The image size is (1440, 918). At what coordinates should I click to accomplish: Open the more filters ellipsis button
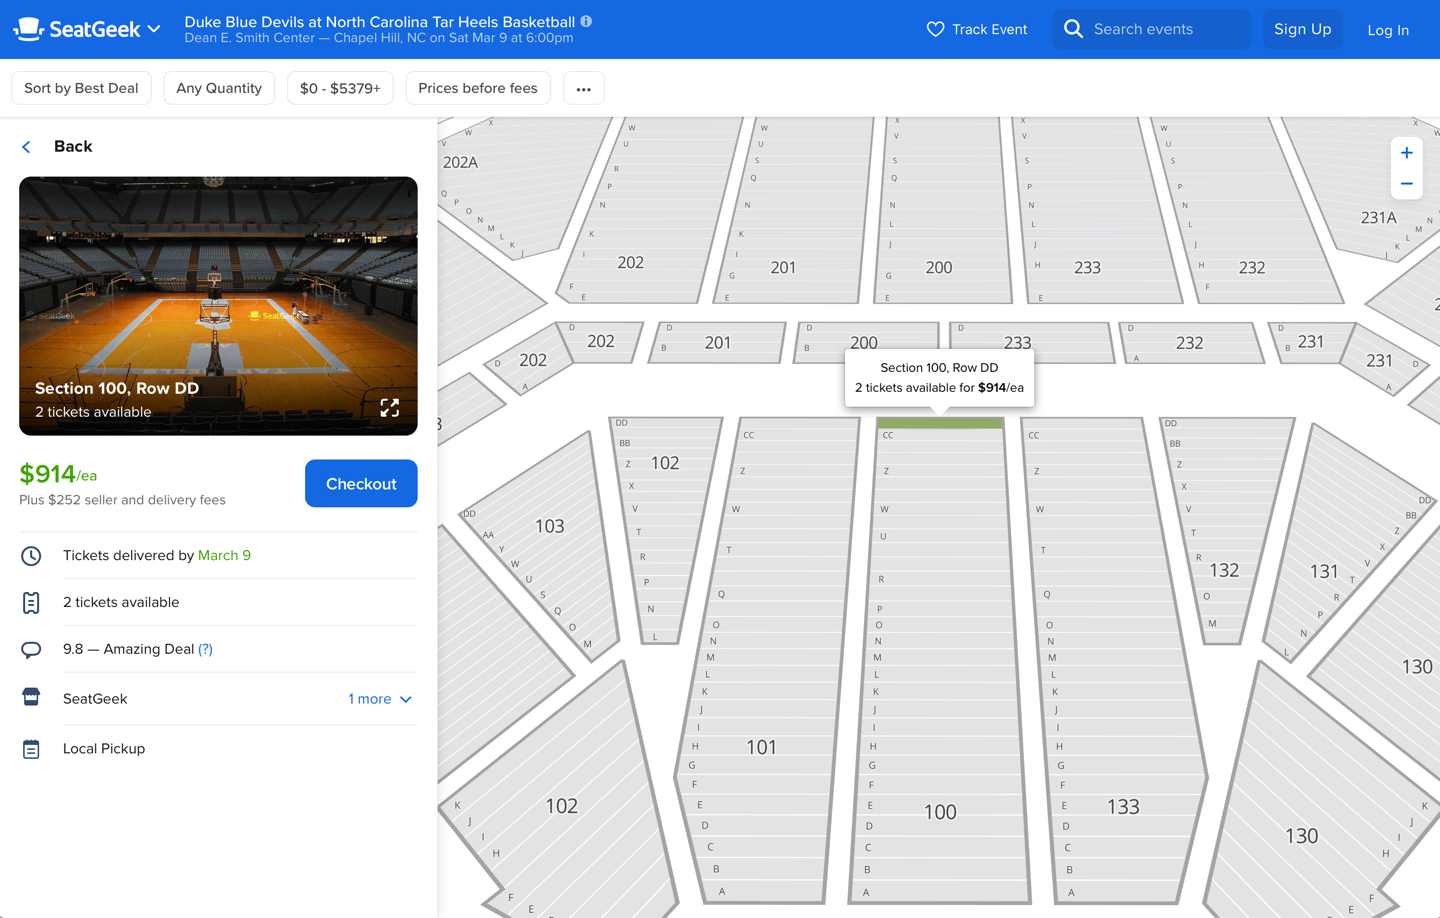tap(584, 88)
